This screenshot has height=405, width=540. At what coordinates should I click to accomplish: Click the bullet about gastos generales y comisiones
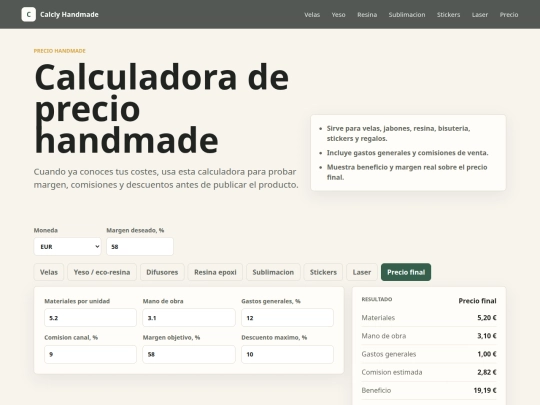tap(407, 153)
